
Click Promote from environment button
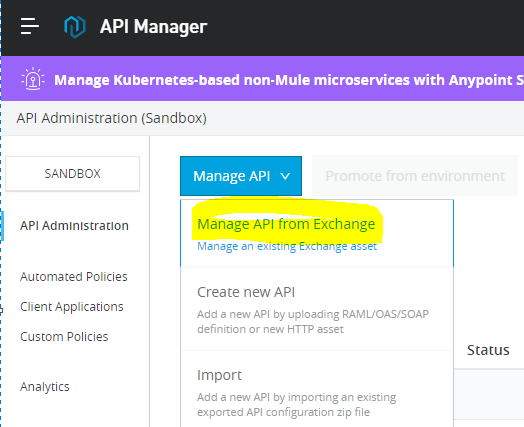[x=415, y=176]
